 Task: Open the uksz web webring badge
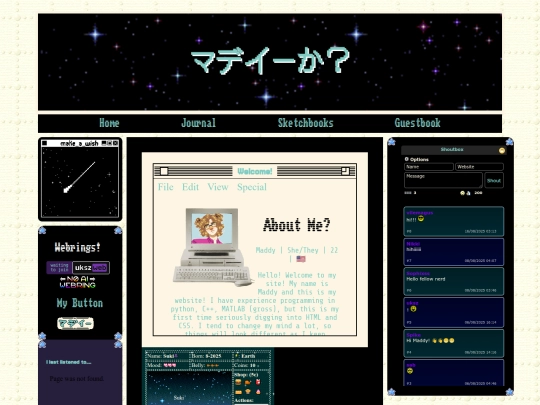(x=91, y=268)
